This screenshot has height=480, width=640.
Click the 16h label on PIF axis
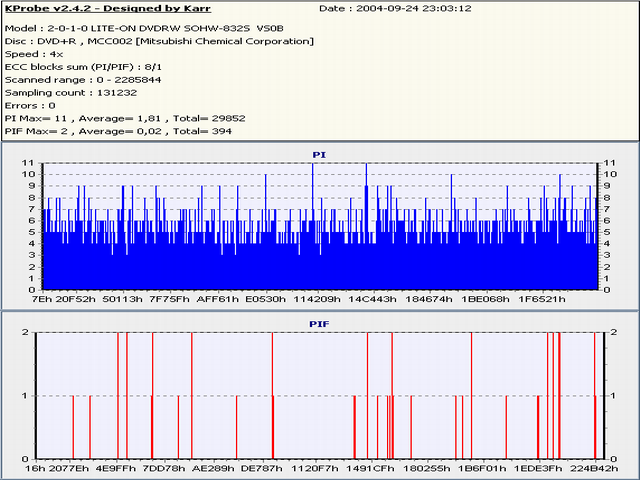pyautogui.click(x=35, y=468)
